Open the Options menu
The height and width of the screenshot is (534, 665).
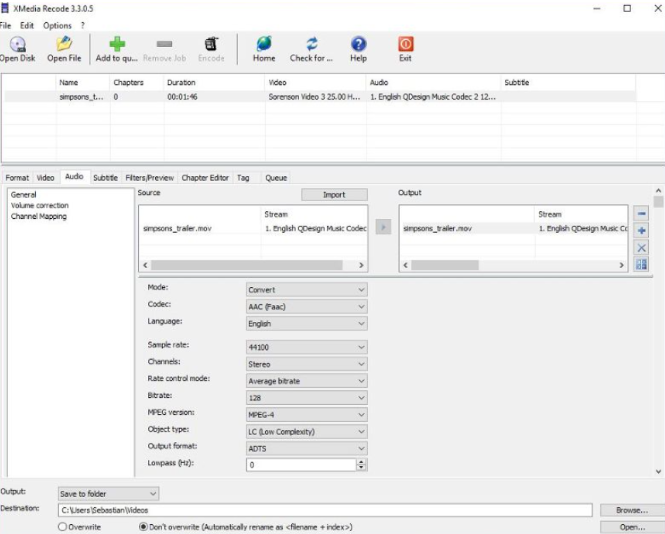pyautogui.click(x=57, y=25)
